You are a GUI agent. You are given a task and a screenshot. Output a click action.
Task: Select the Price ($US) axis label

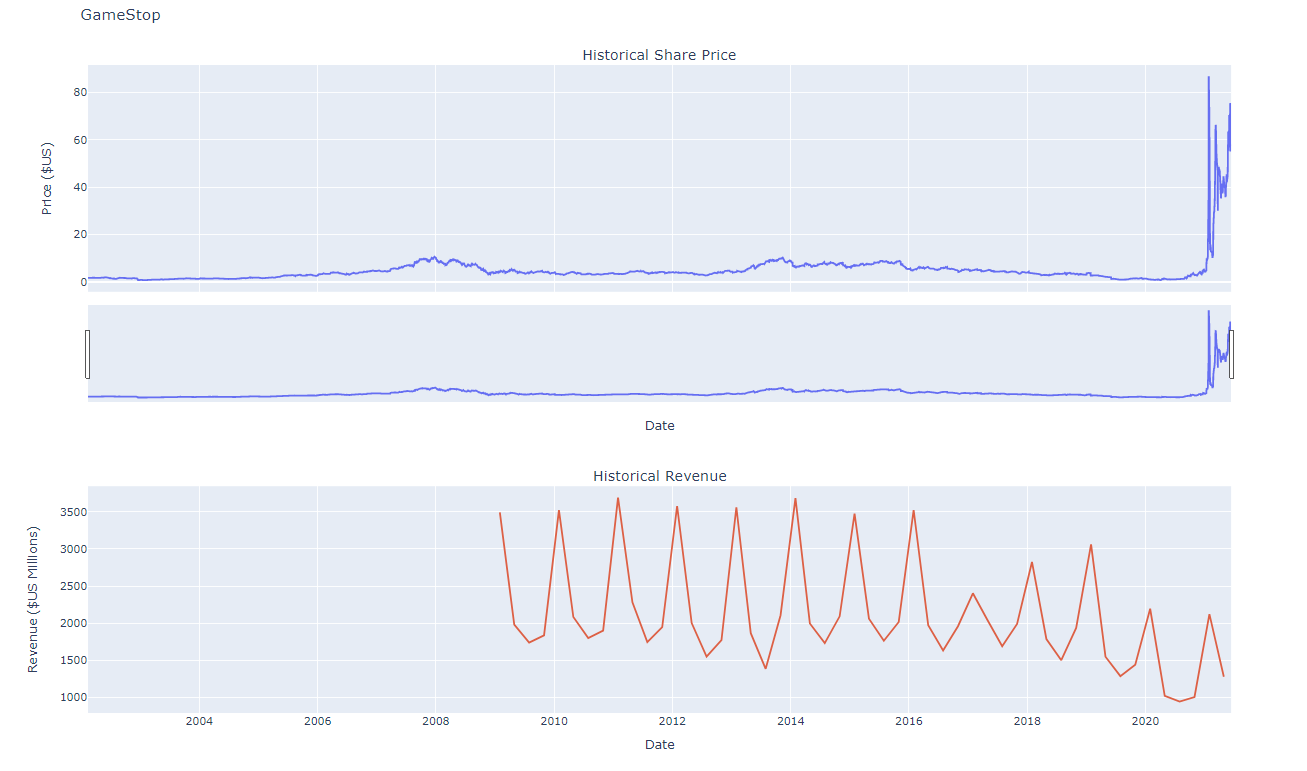[x=46, y=178]
